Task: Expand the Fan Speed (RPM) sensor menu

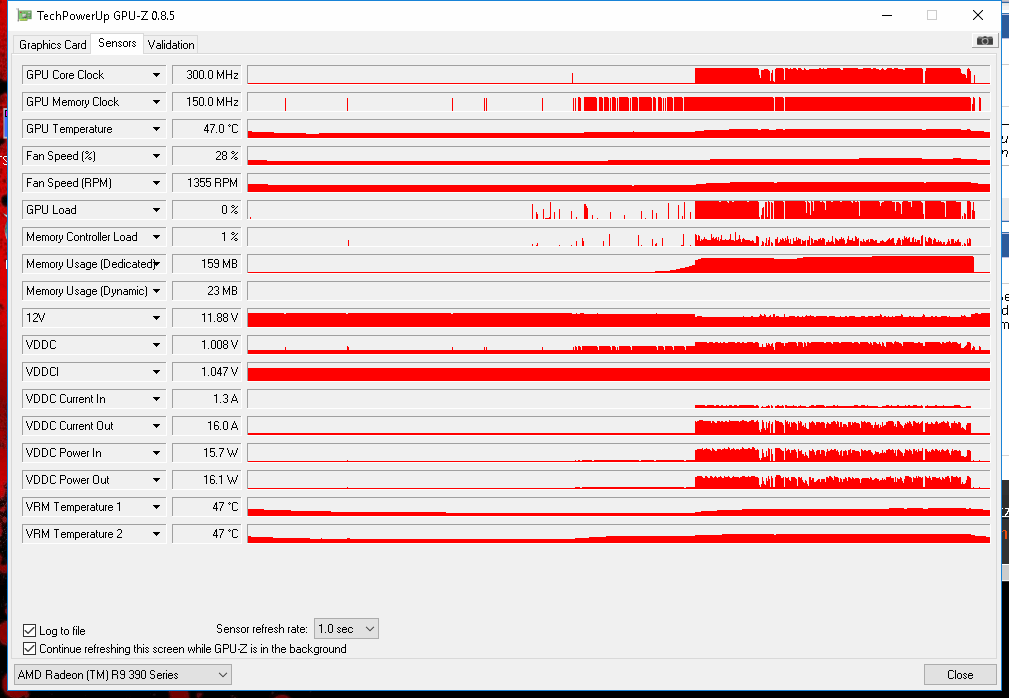Action: pyautogui.click(x=156, y=183)
